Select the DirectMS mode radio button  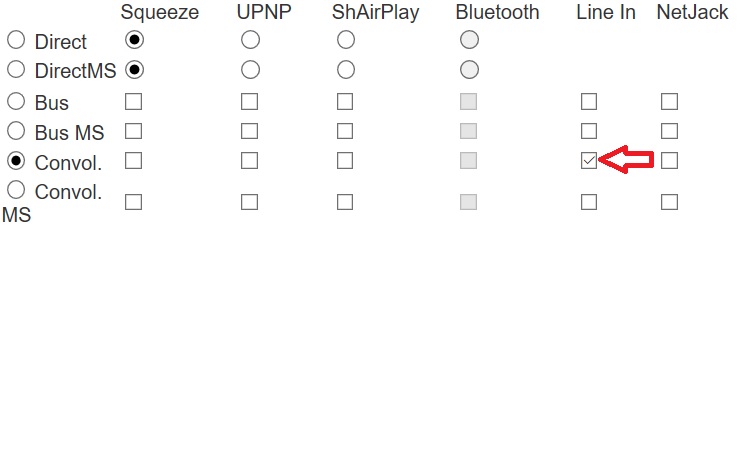click(16, 70)
